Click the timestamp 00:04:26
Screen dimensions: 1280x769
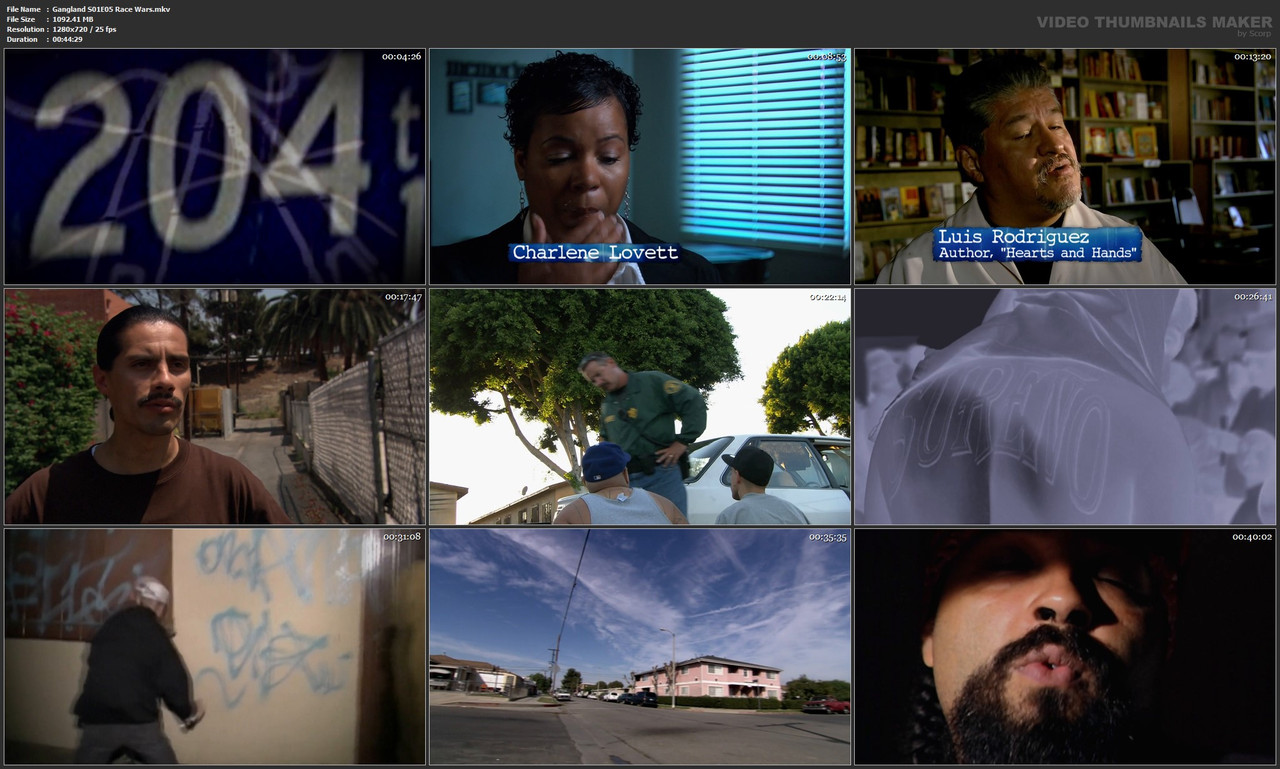click(x=401, y=57)
